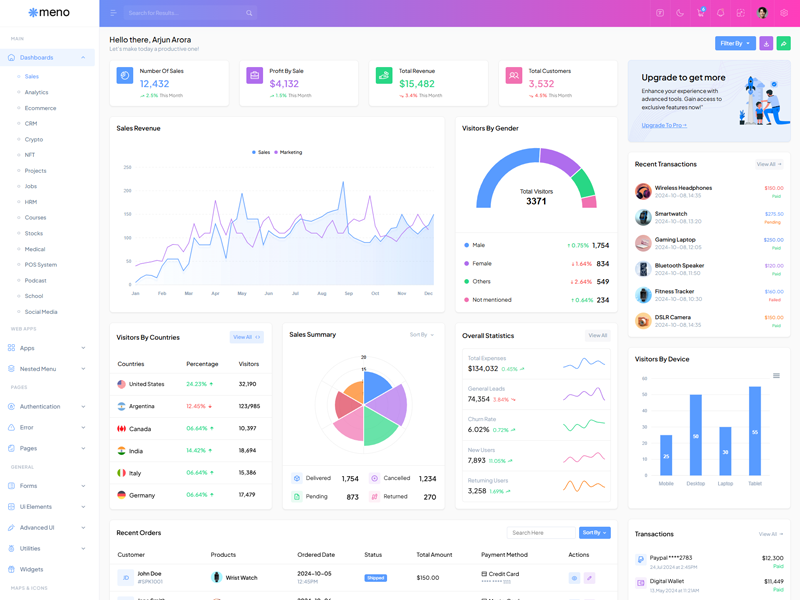The width and height of the screenshot is (800, 600).
Task: Toggle the Marketing legend in revenue chart
Action: tap(287, 152)
